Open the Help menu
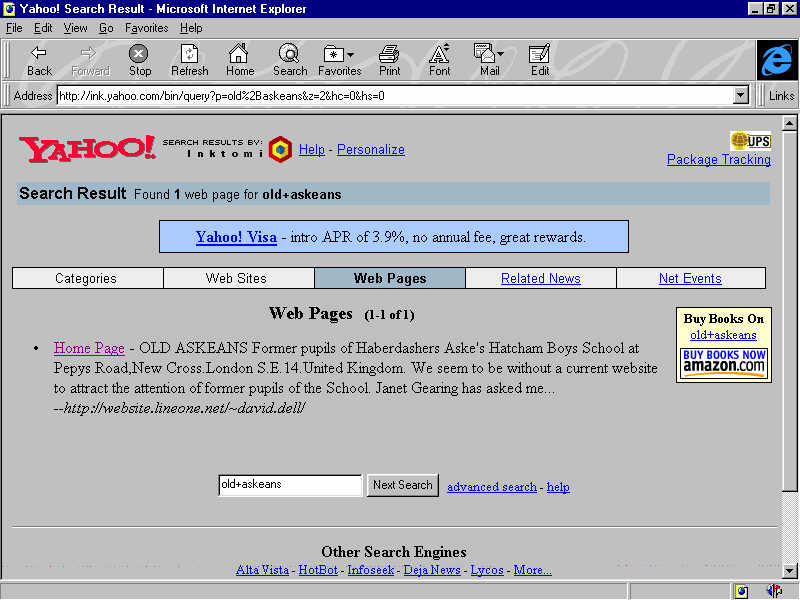This screenshot has height=600, width=800. coord(191,28)
